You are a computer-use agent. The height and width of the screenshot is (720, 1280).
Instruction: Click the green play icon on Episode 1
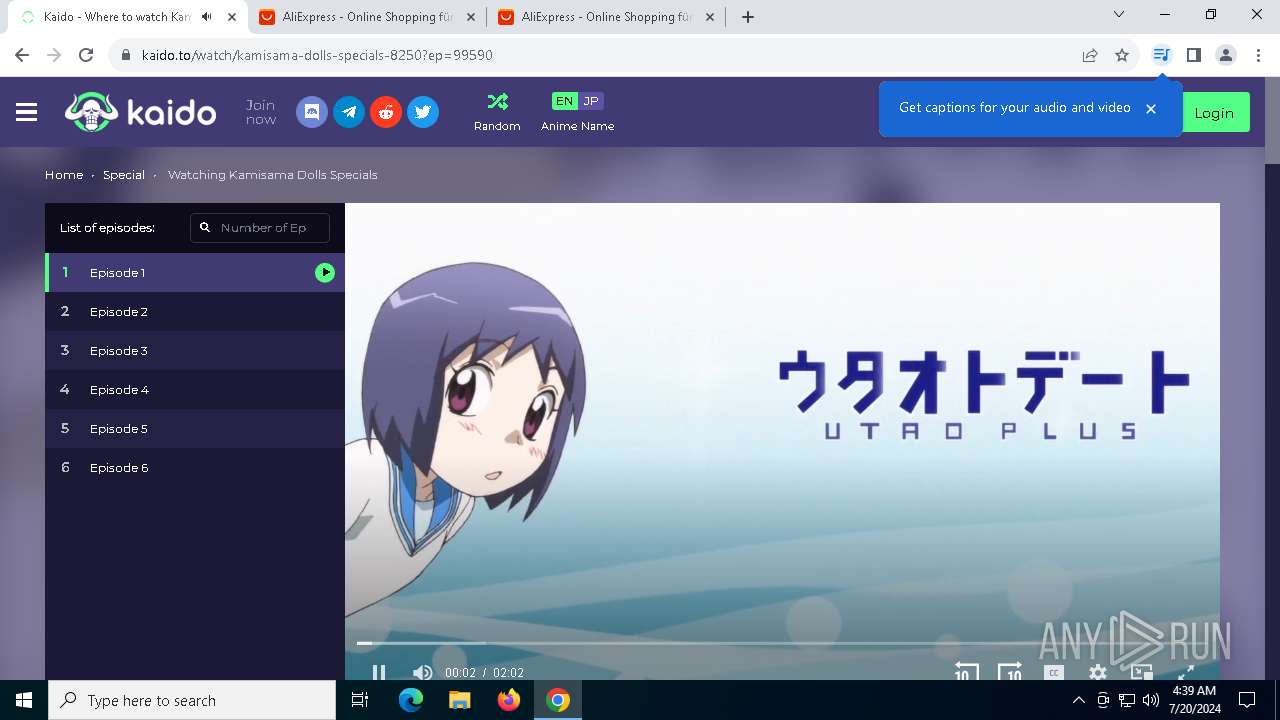click(x=325, y=273)
